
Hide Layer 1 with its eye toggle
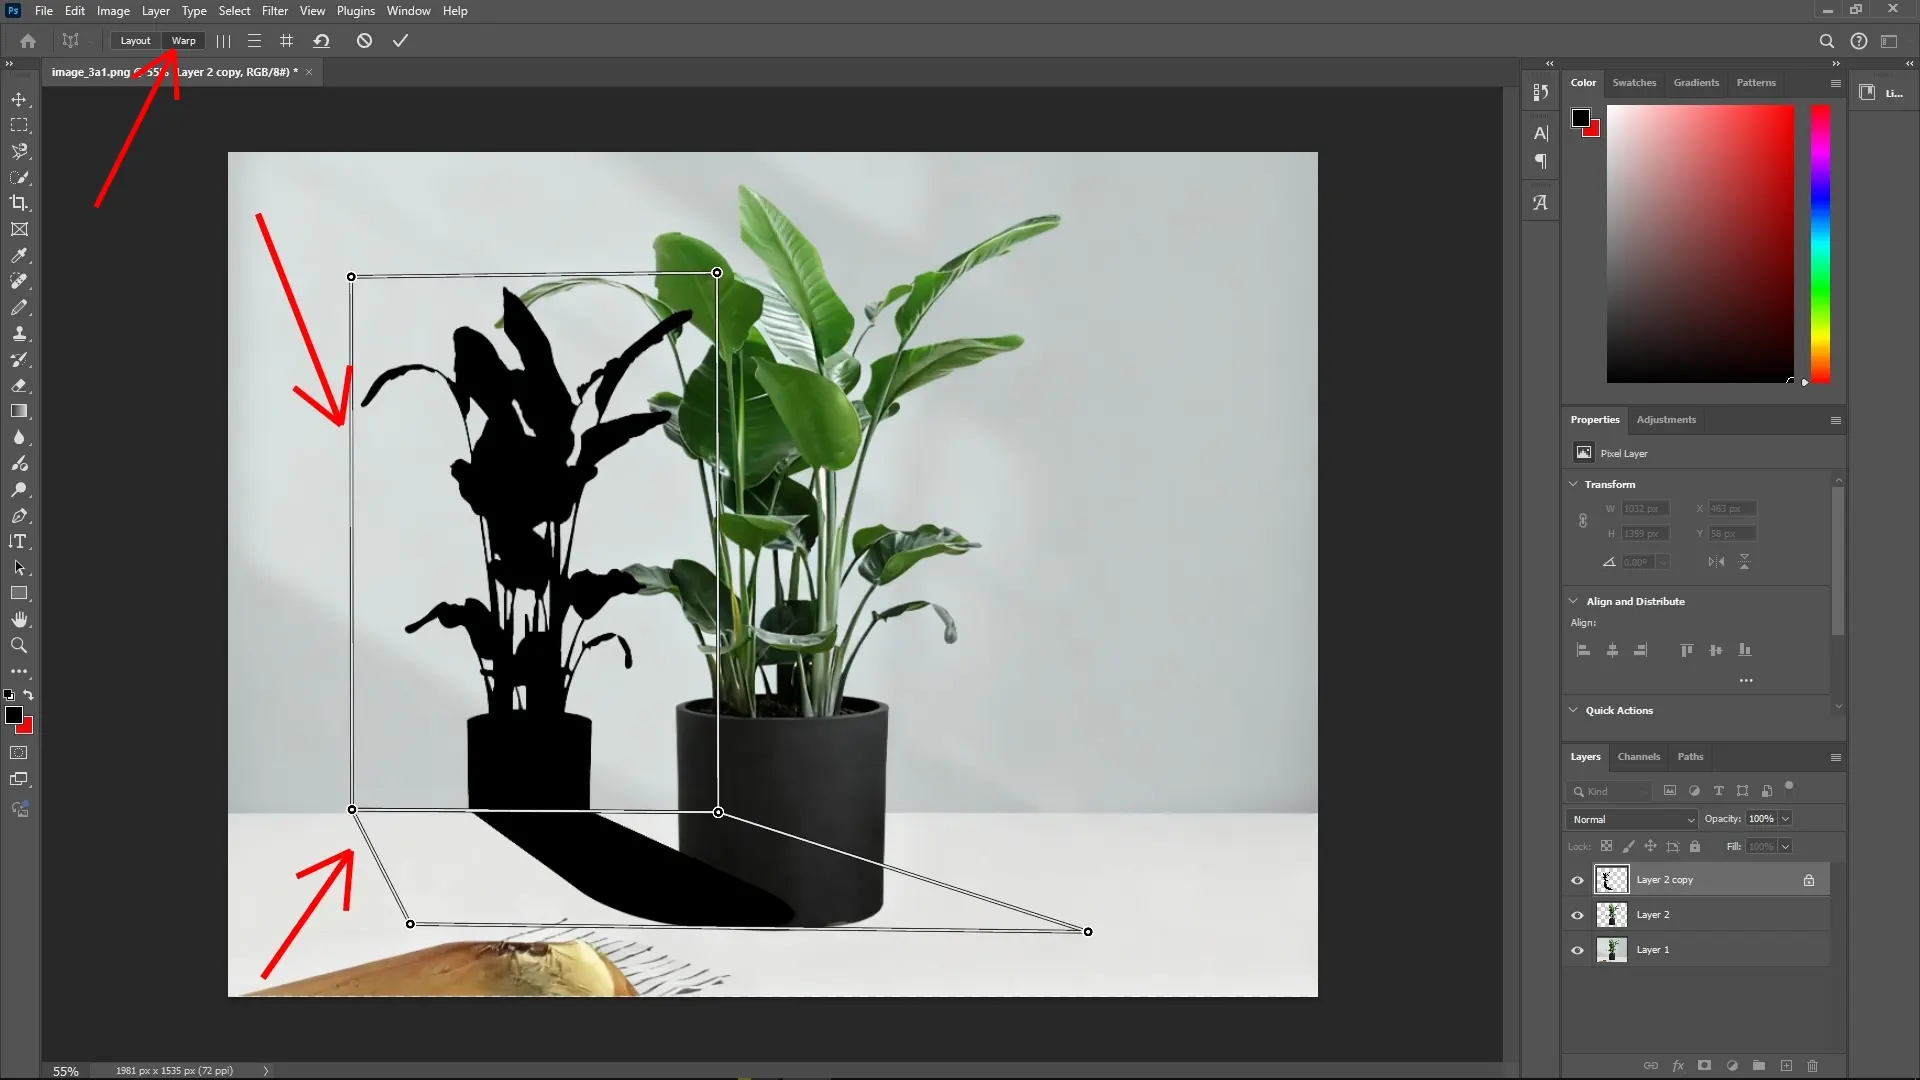(1577, 950)
